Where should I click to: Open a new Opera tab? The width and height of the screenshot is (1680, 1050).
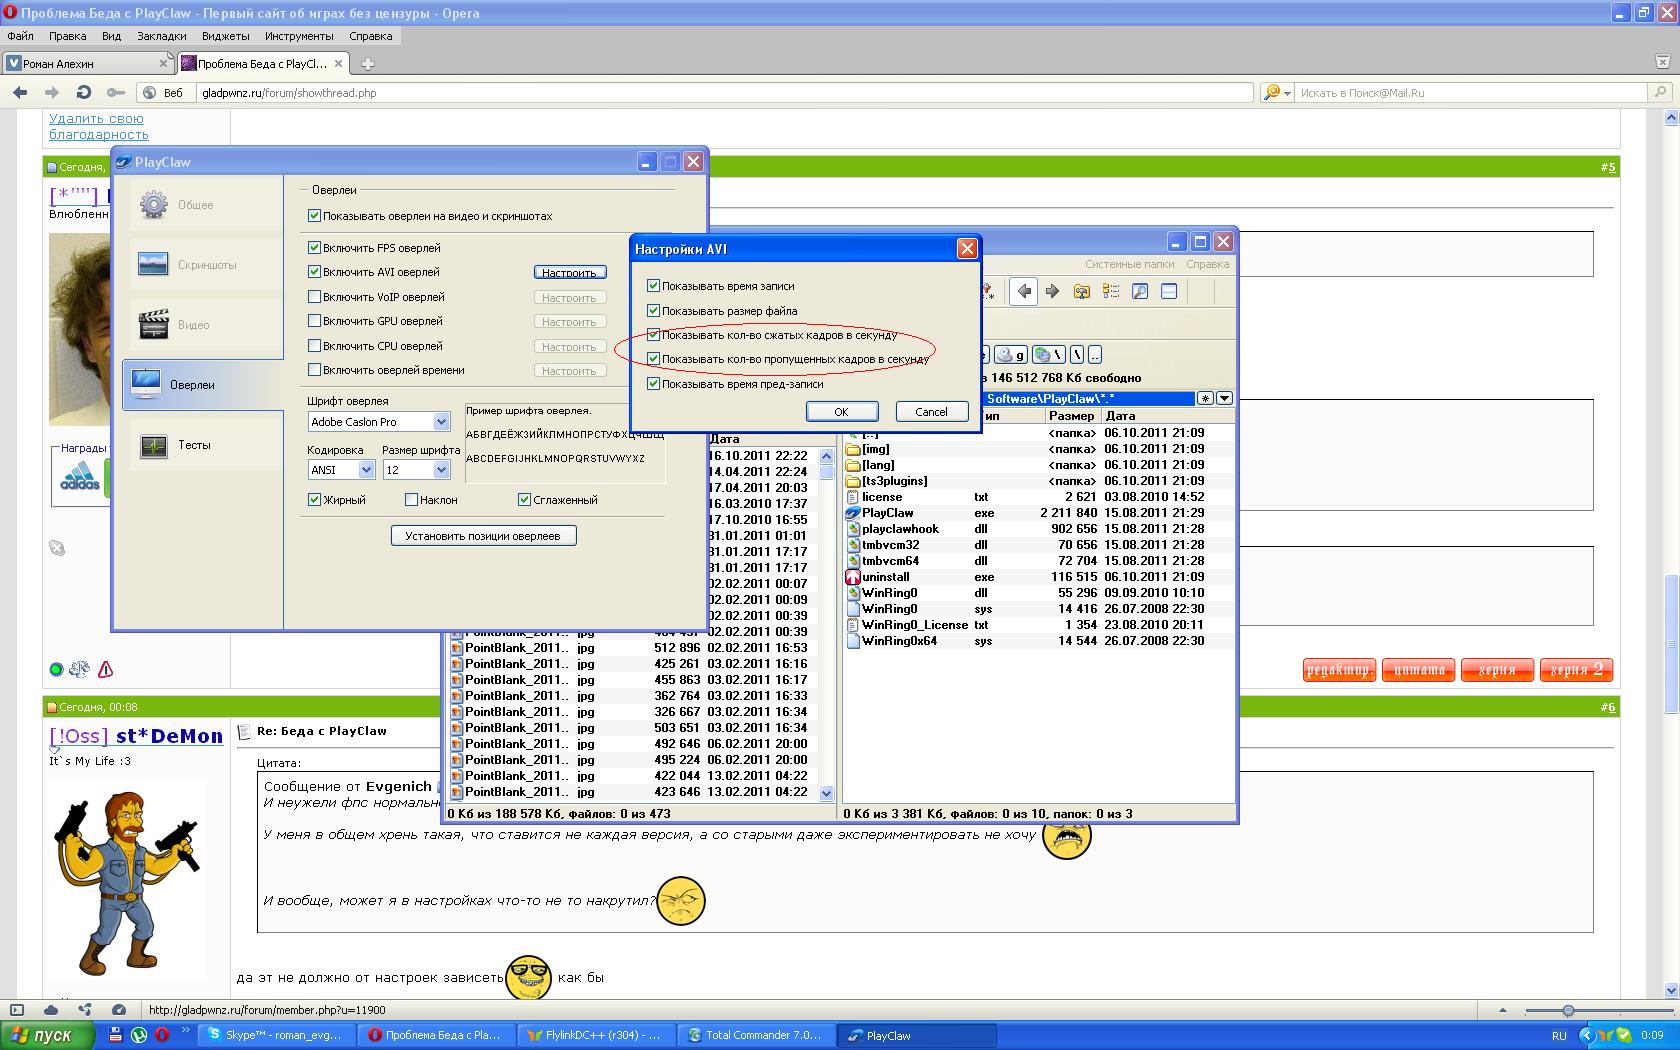[x=368, y=64]
